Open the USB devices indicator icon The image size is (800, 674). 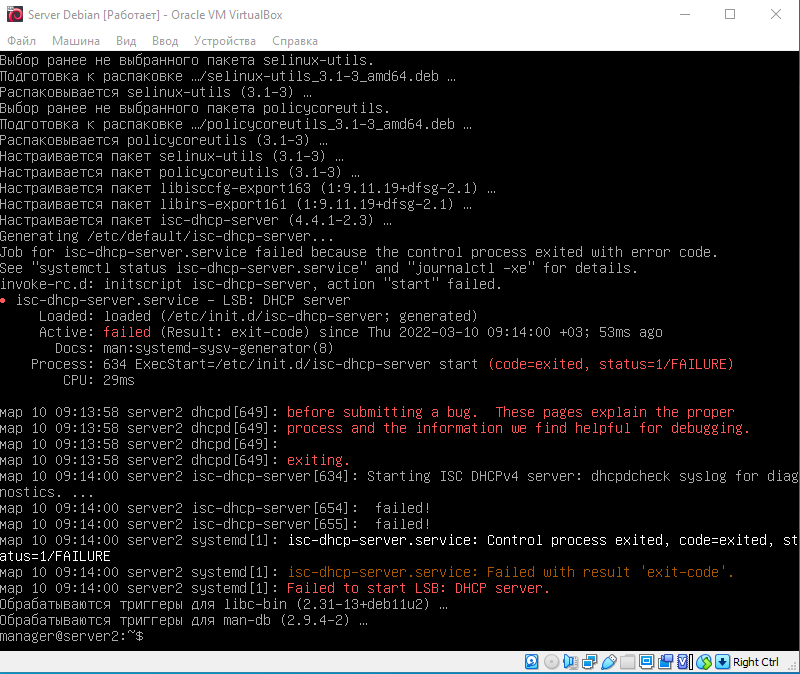(608, 662)
